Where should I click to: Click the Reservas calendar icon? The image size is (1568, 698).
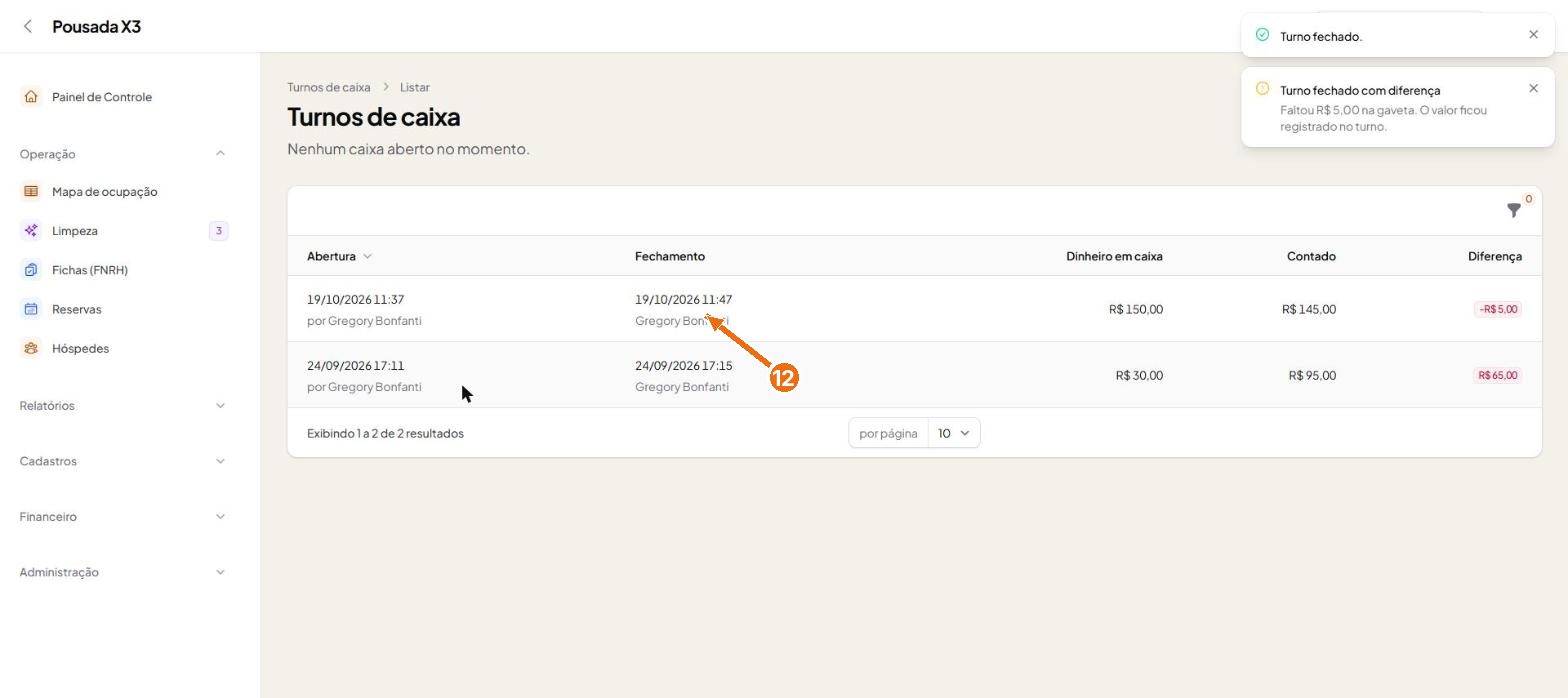[31, 309]
